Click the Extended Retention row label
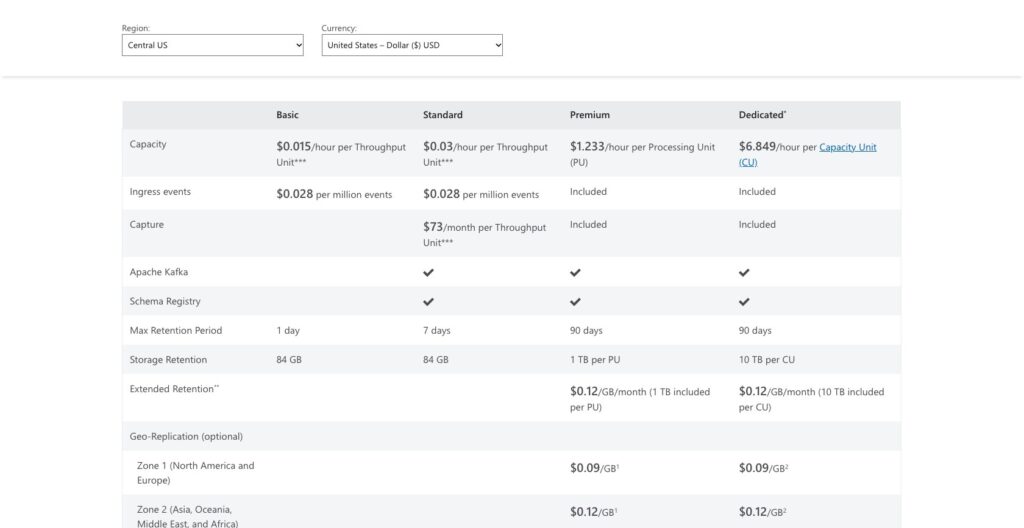This screenshot has height=528, width=1024. 174,389
